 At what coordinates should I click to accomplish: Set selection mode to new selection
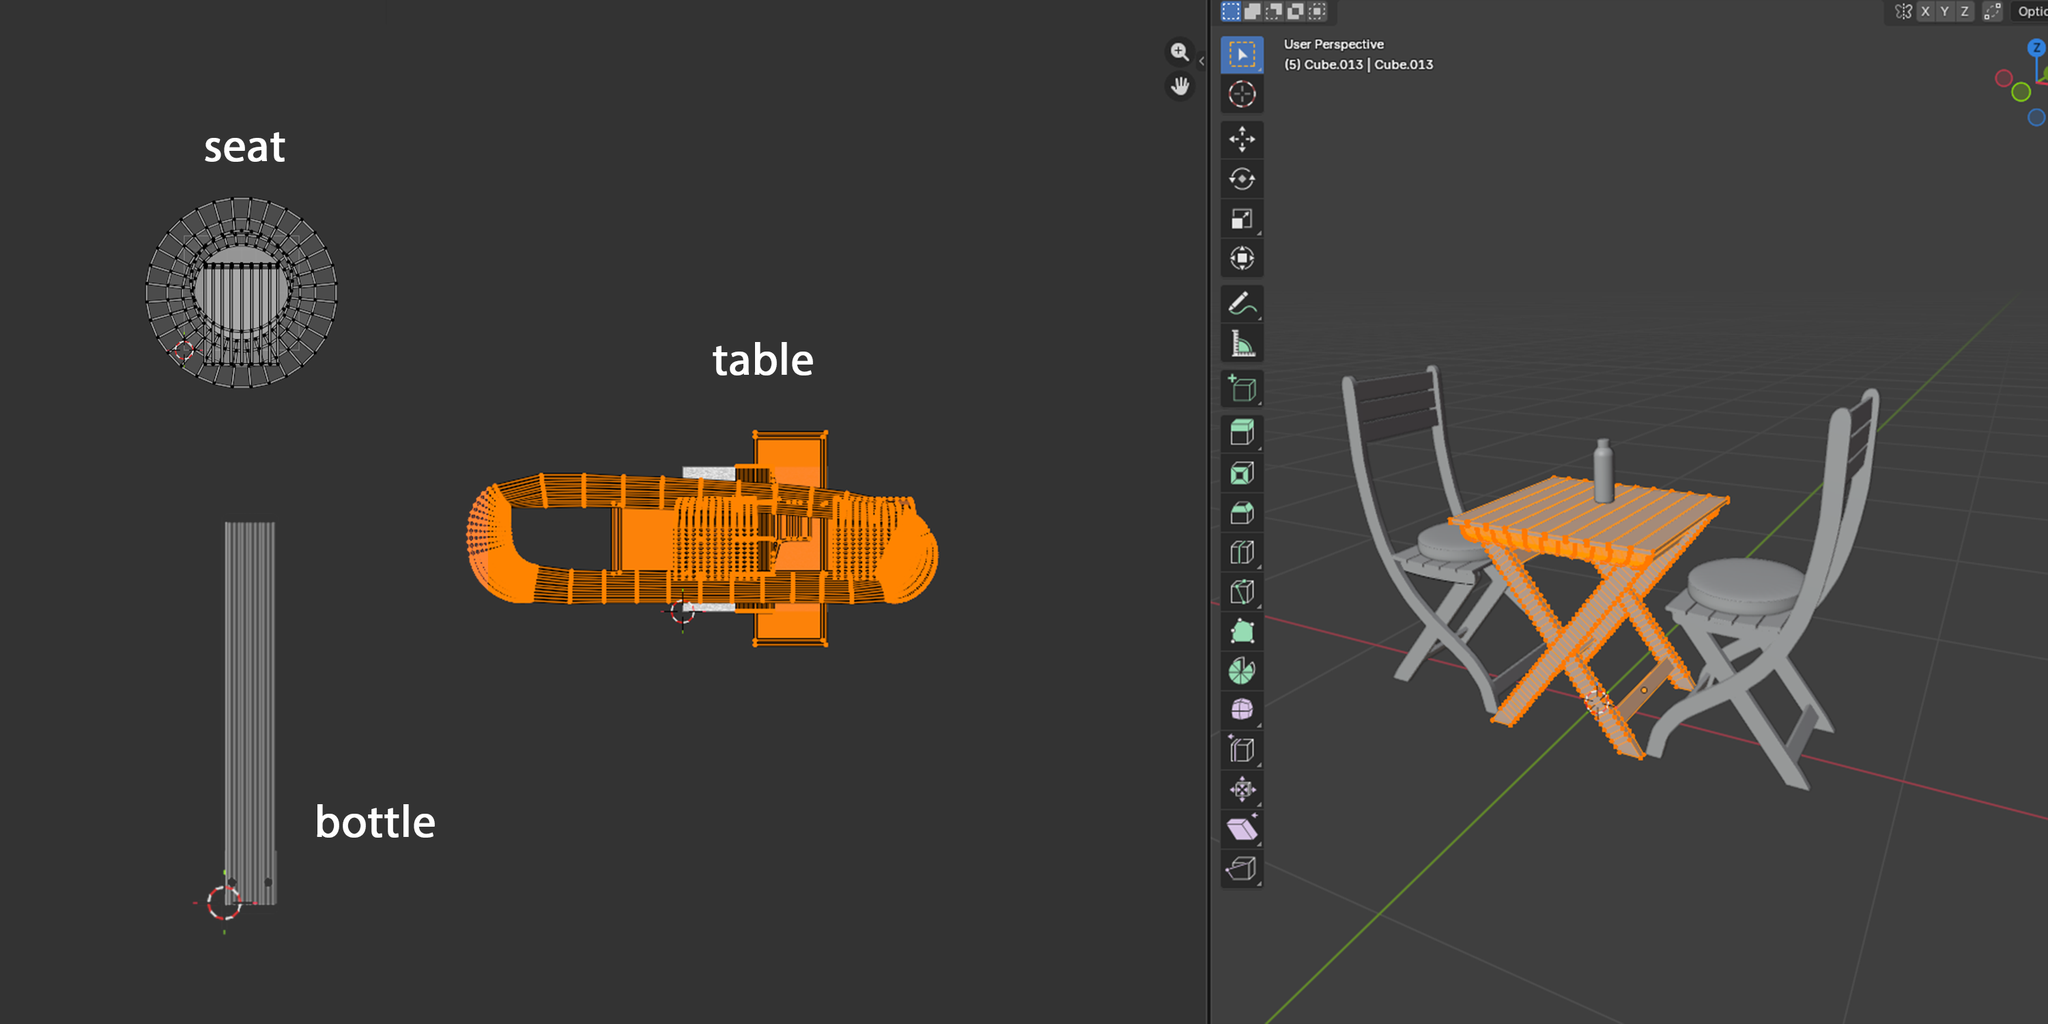coord(1231,11)
